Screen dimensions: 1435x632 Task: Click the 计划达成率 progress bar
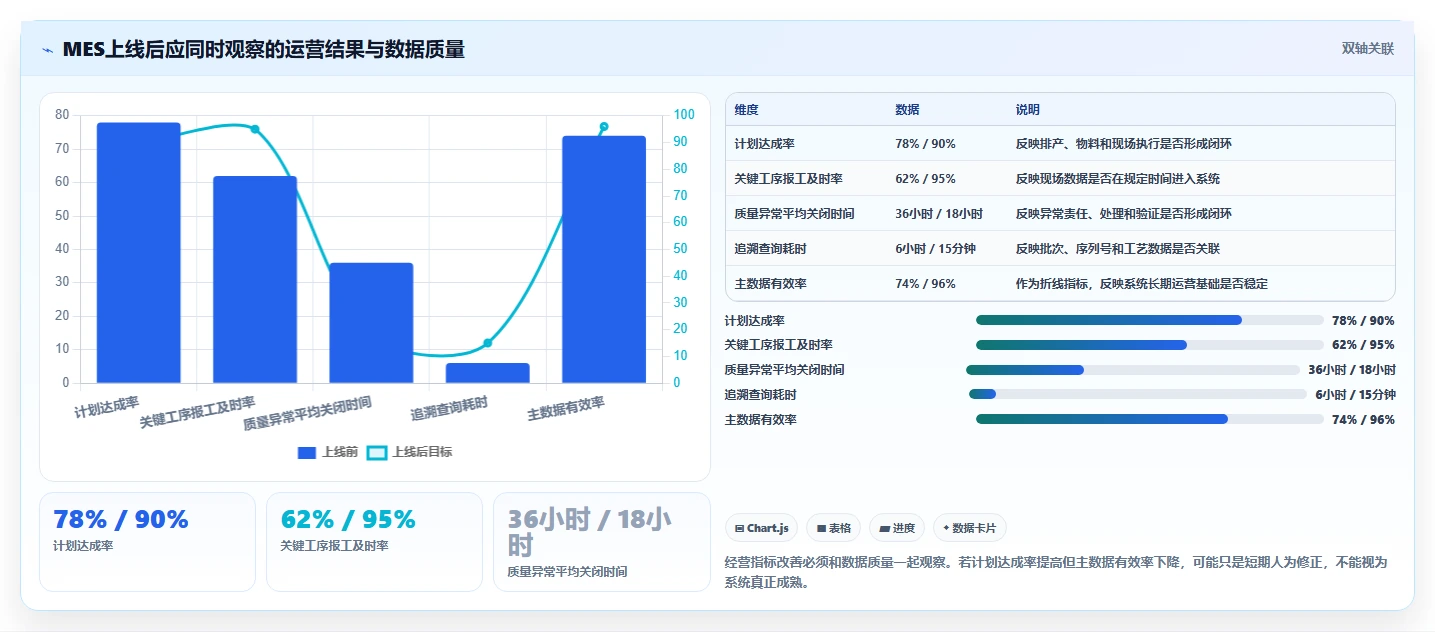pos(1150,320)
